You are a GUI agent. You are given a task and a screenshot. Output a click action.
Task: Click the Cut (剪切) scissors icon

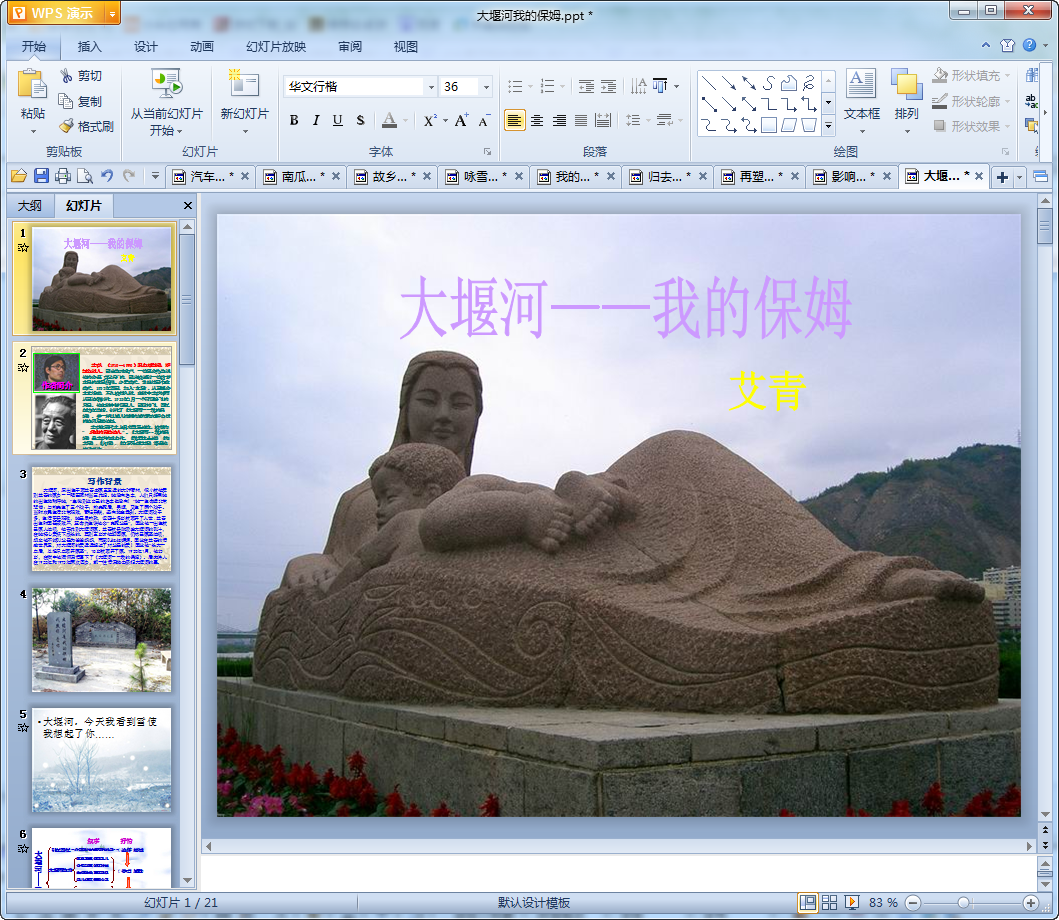[66, 76]
